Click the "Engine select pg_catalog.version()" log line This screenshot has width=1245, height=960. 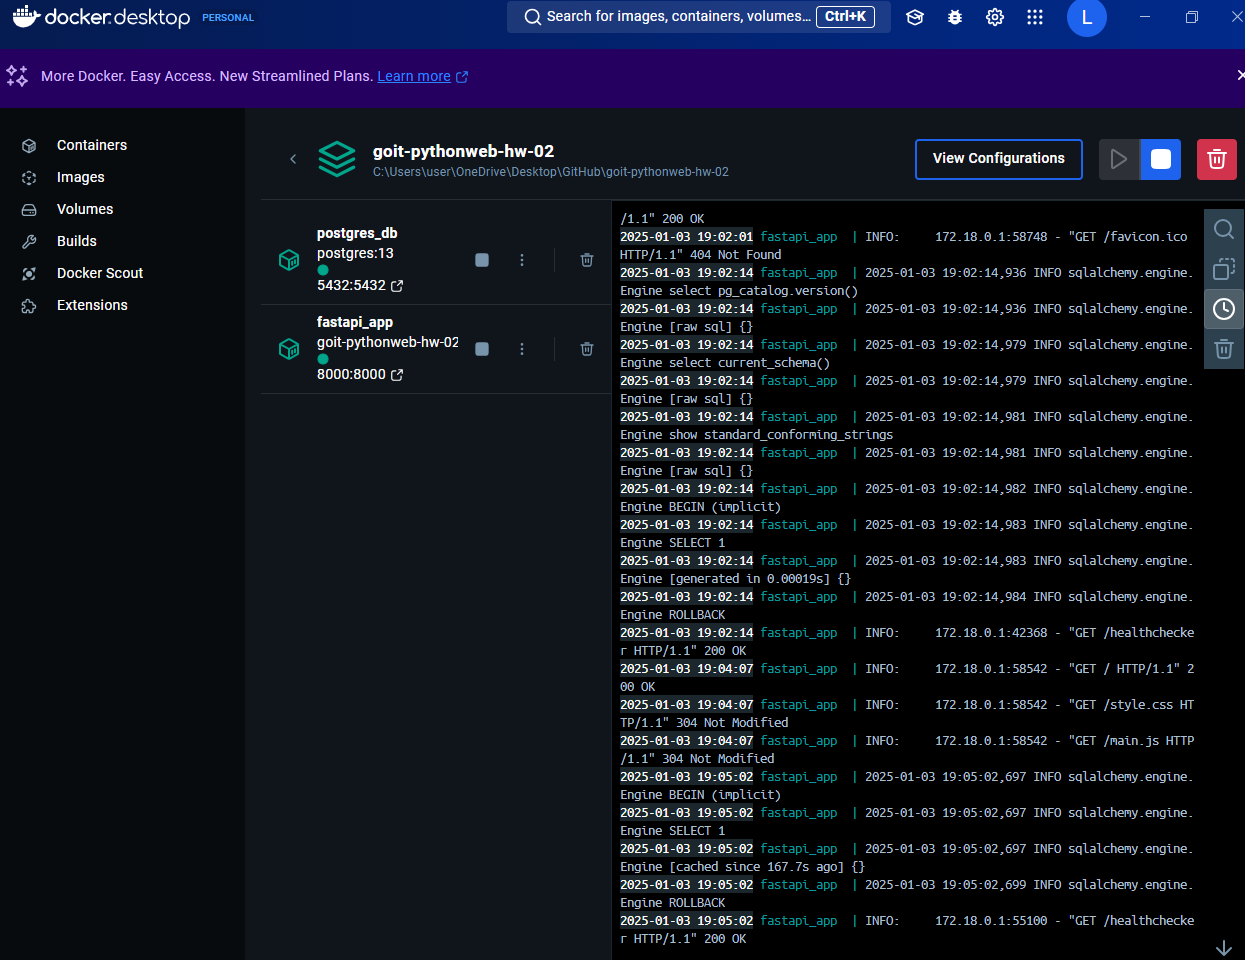click(739, 291)
